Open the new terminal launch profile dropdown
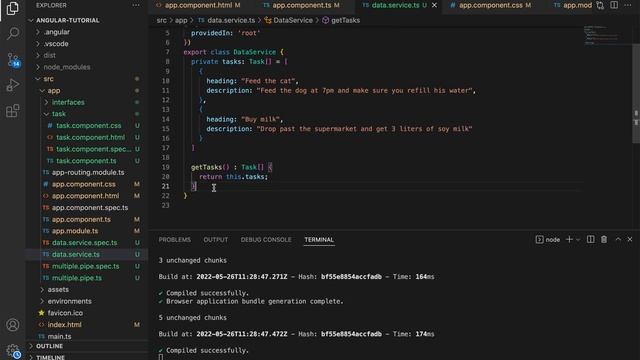Viewport: 640px width, 360px height. pos(578,240)
